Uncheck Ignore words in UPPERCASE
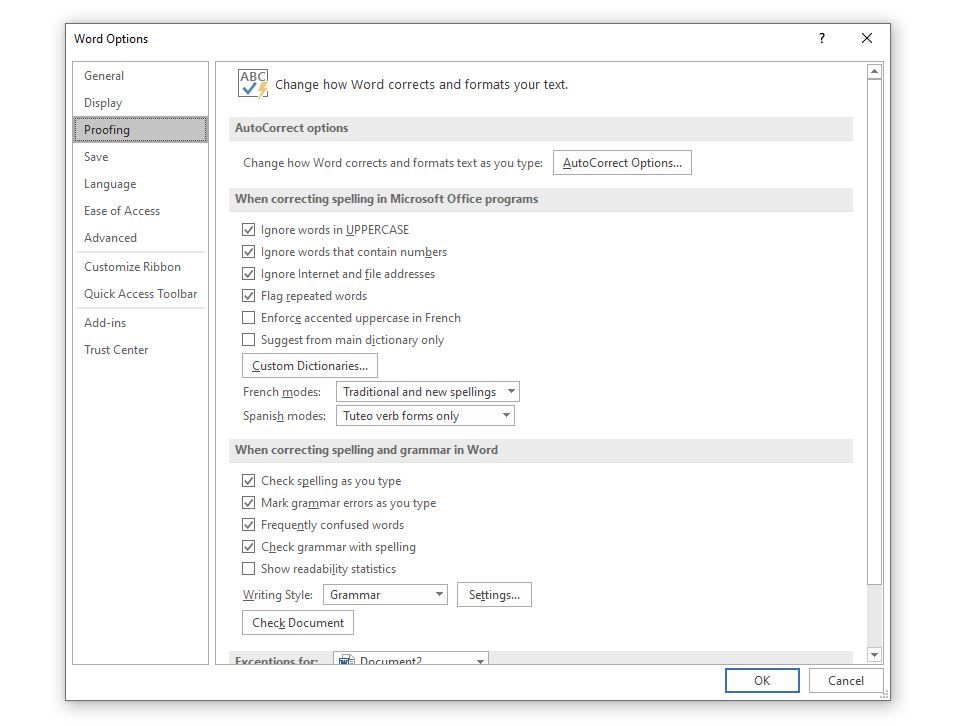 coord(249,229)
